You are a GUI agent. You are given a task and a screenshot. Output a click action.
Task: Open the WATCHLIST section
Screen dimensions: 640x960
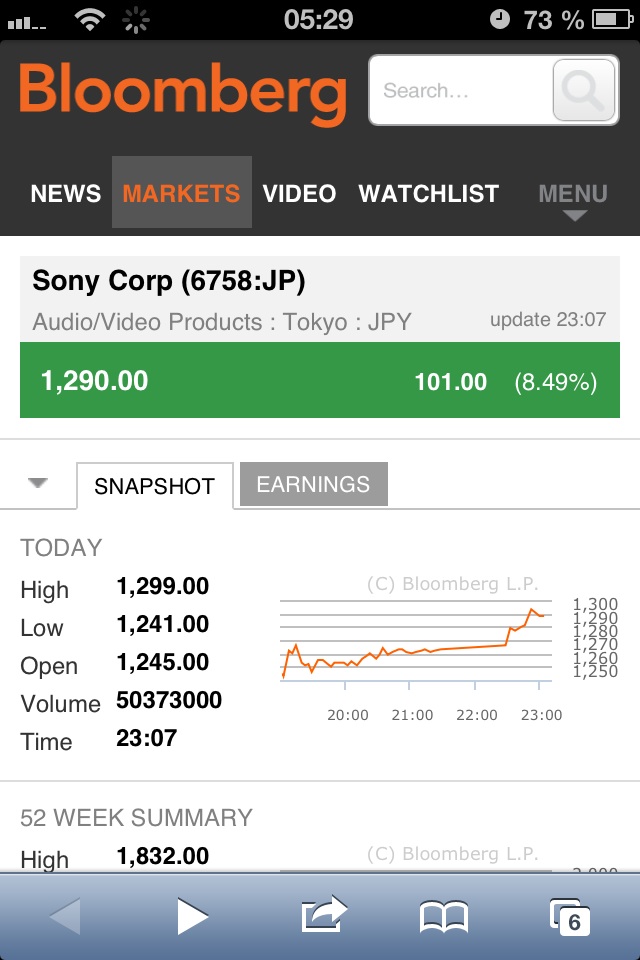(x=428, y=193)
